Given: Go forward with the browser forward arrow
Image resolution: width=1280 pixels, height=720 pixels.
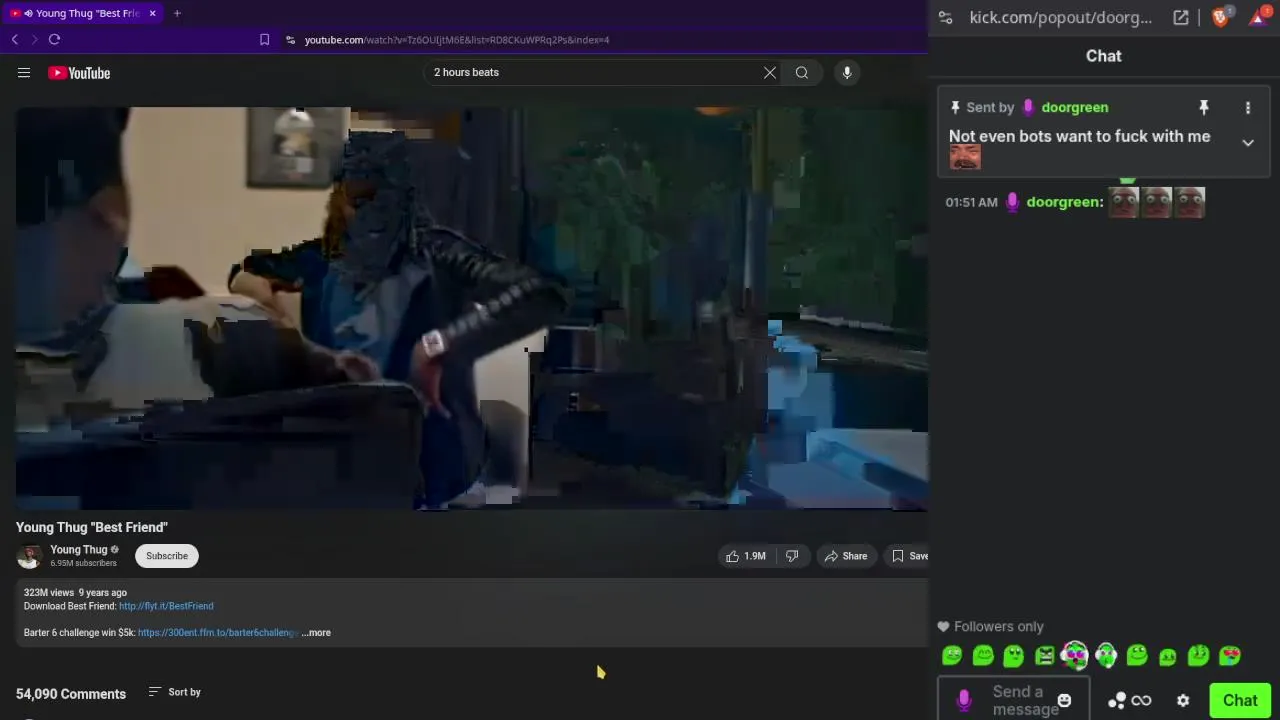Looking at the screenshot, I should pyautogui.click(x=34, y=39).
